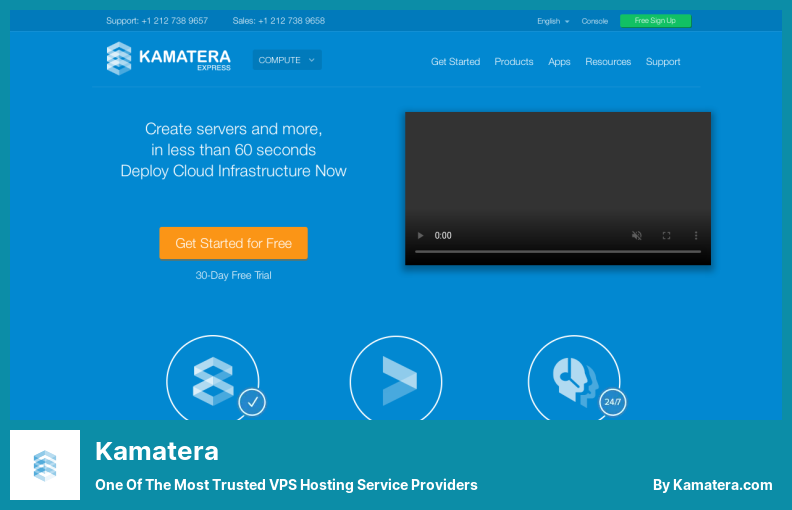792x510 pixels.
Task: Open the Resources menu
Action: click(608, 62)
